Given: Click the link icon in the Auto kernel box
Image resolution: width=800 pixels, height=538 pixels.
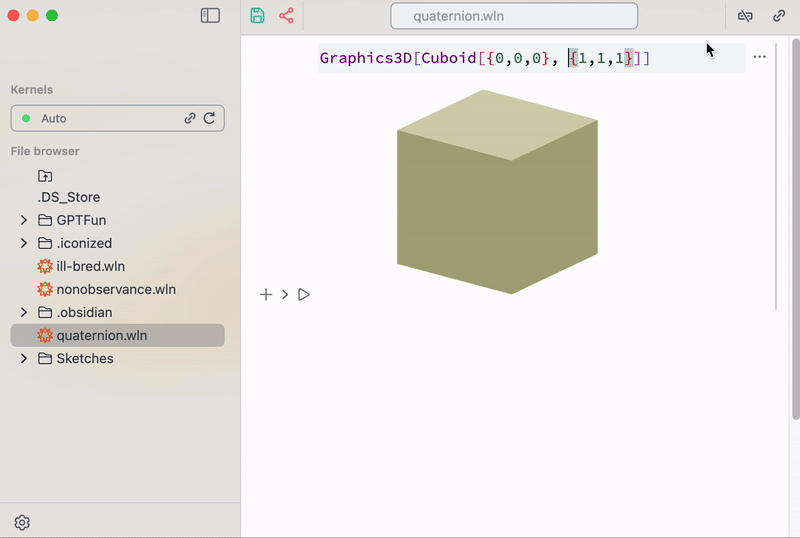Looking at the screenshot, I should click(190, 118).
